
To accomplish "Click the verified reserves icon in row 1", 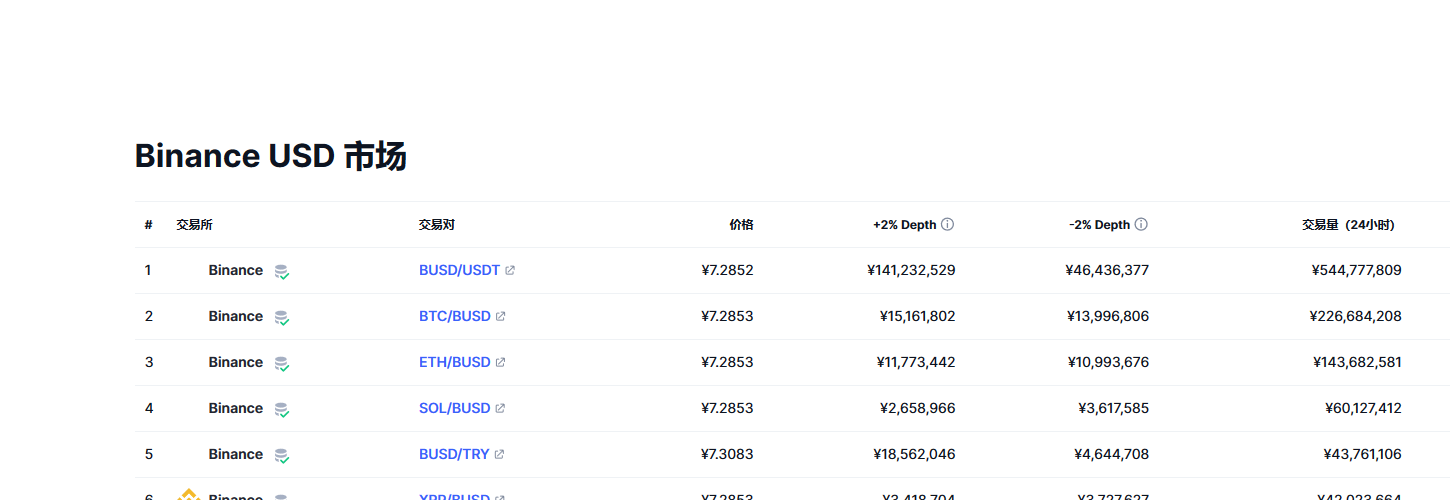I will click(282, 271).
